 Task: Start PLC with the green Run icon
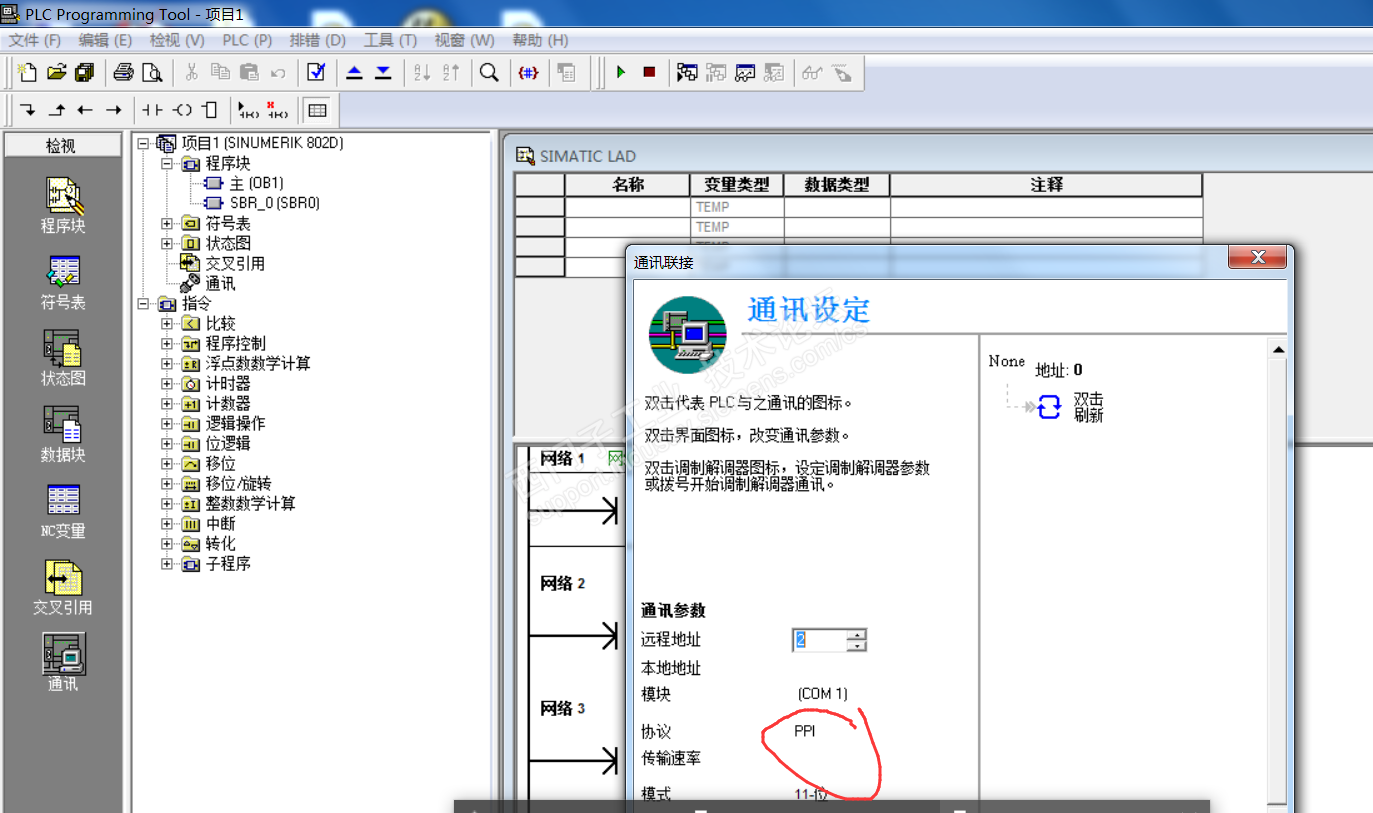tap(621, 72)
